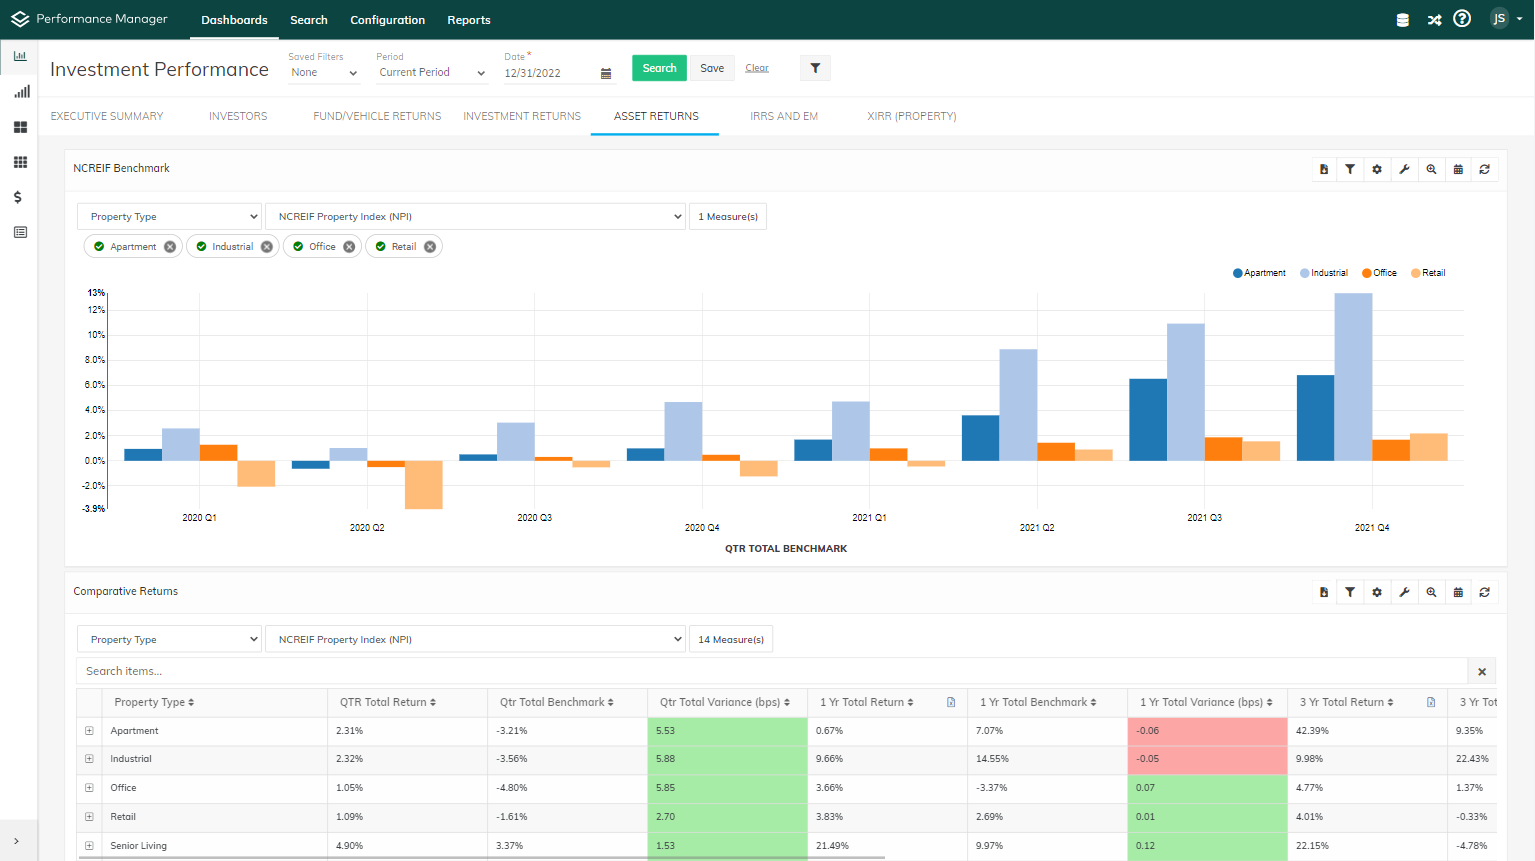
Task: Toggle the Apartment chip checkmark
Action: coord(99,247)
